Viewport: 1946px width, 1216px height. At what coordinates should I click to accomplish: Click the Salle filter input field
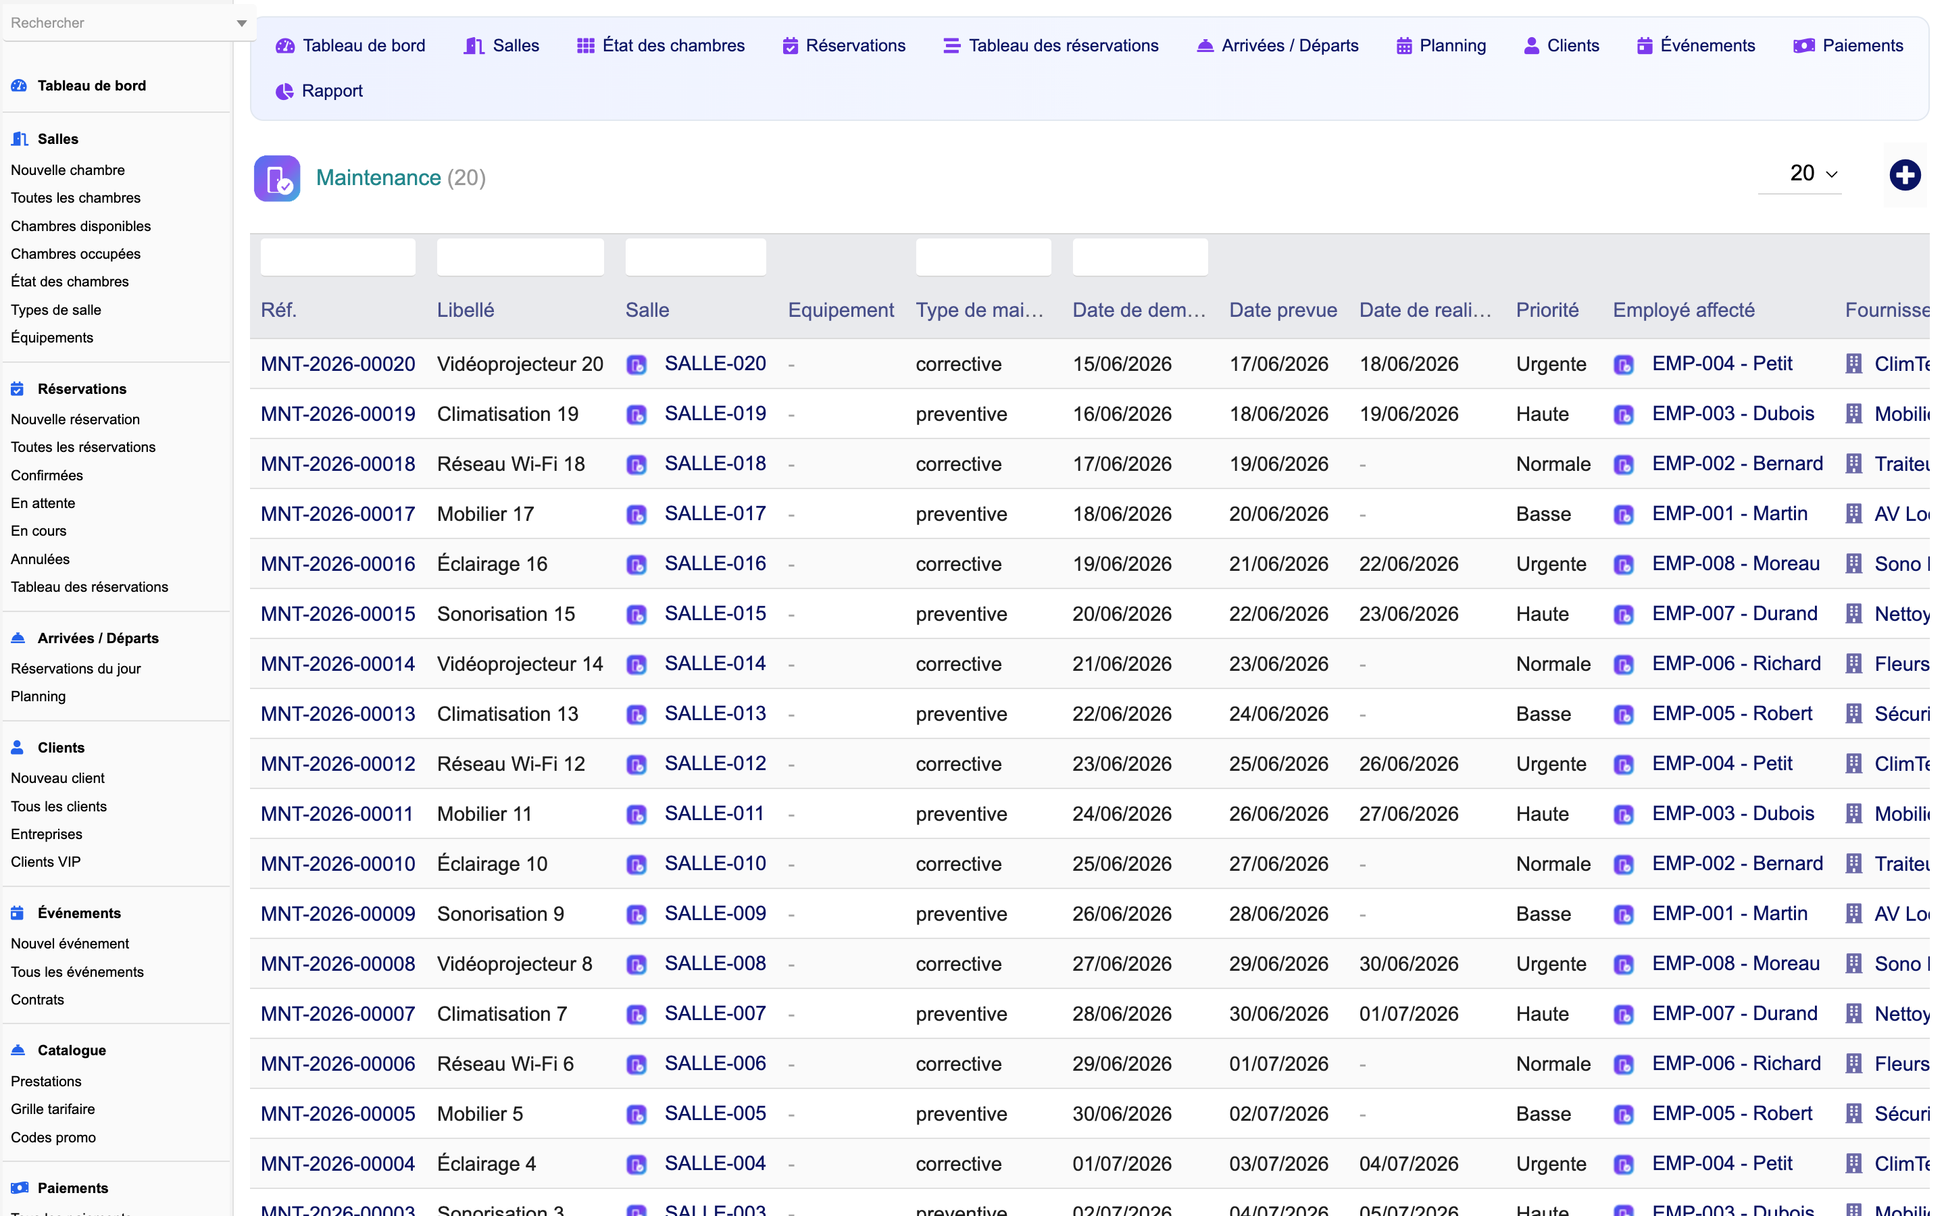(x=696, y=257)
